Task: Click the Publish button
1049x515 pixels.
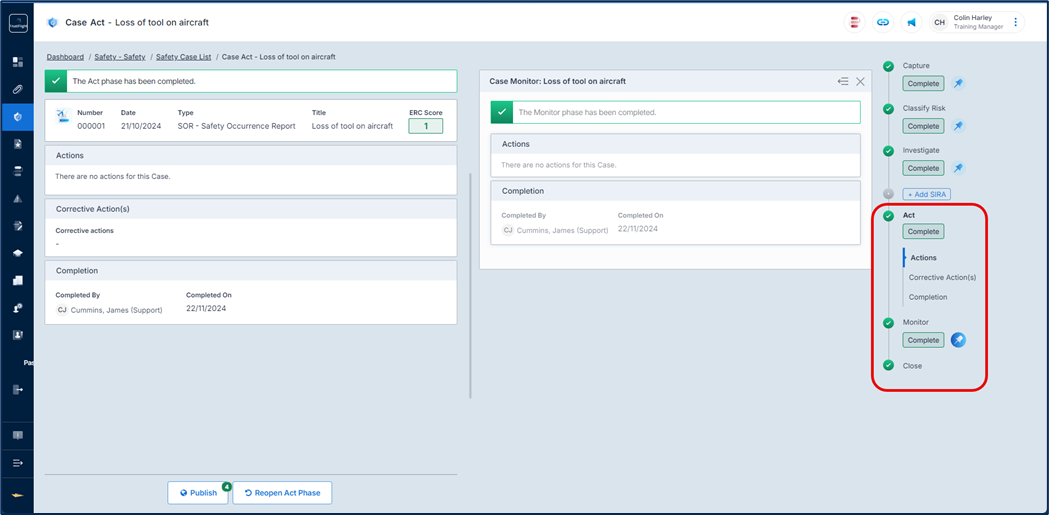Action: coord(198,493)
